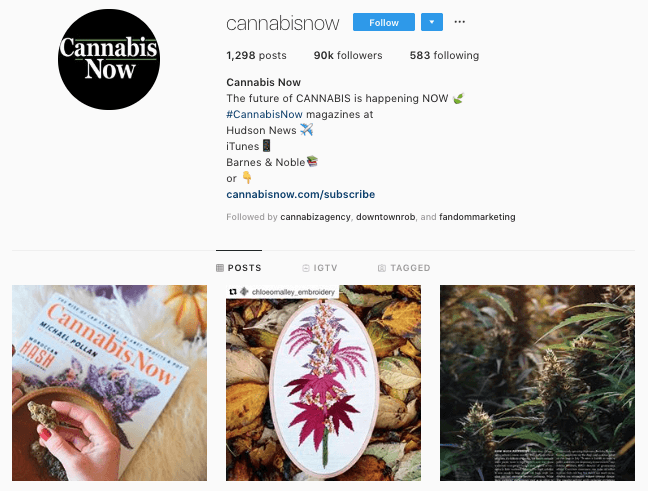Click the TAGGED person-frame icon
This screenshot has width=648, height=491.
pos(382,268)
